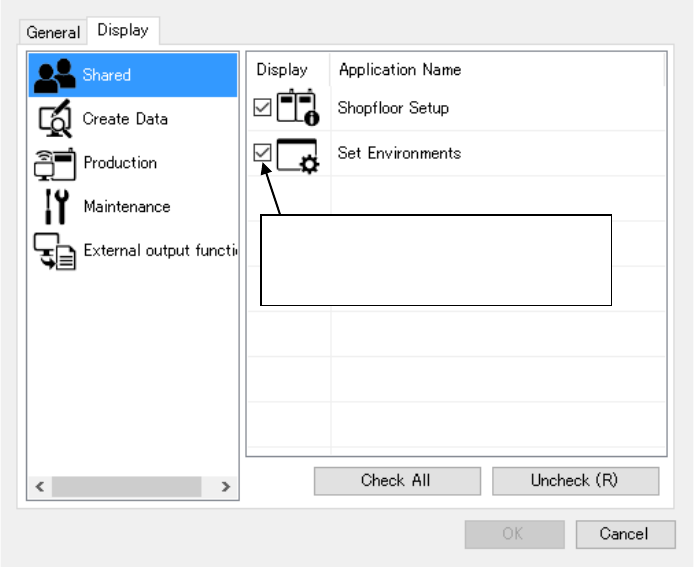The image size is (694, 567).
Task: Click the Create Data category icon
Action: 55,119
